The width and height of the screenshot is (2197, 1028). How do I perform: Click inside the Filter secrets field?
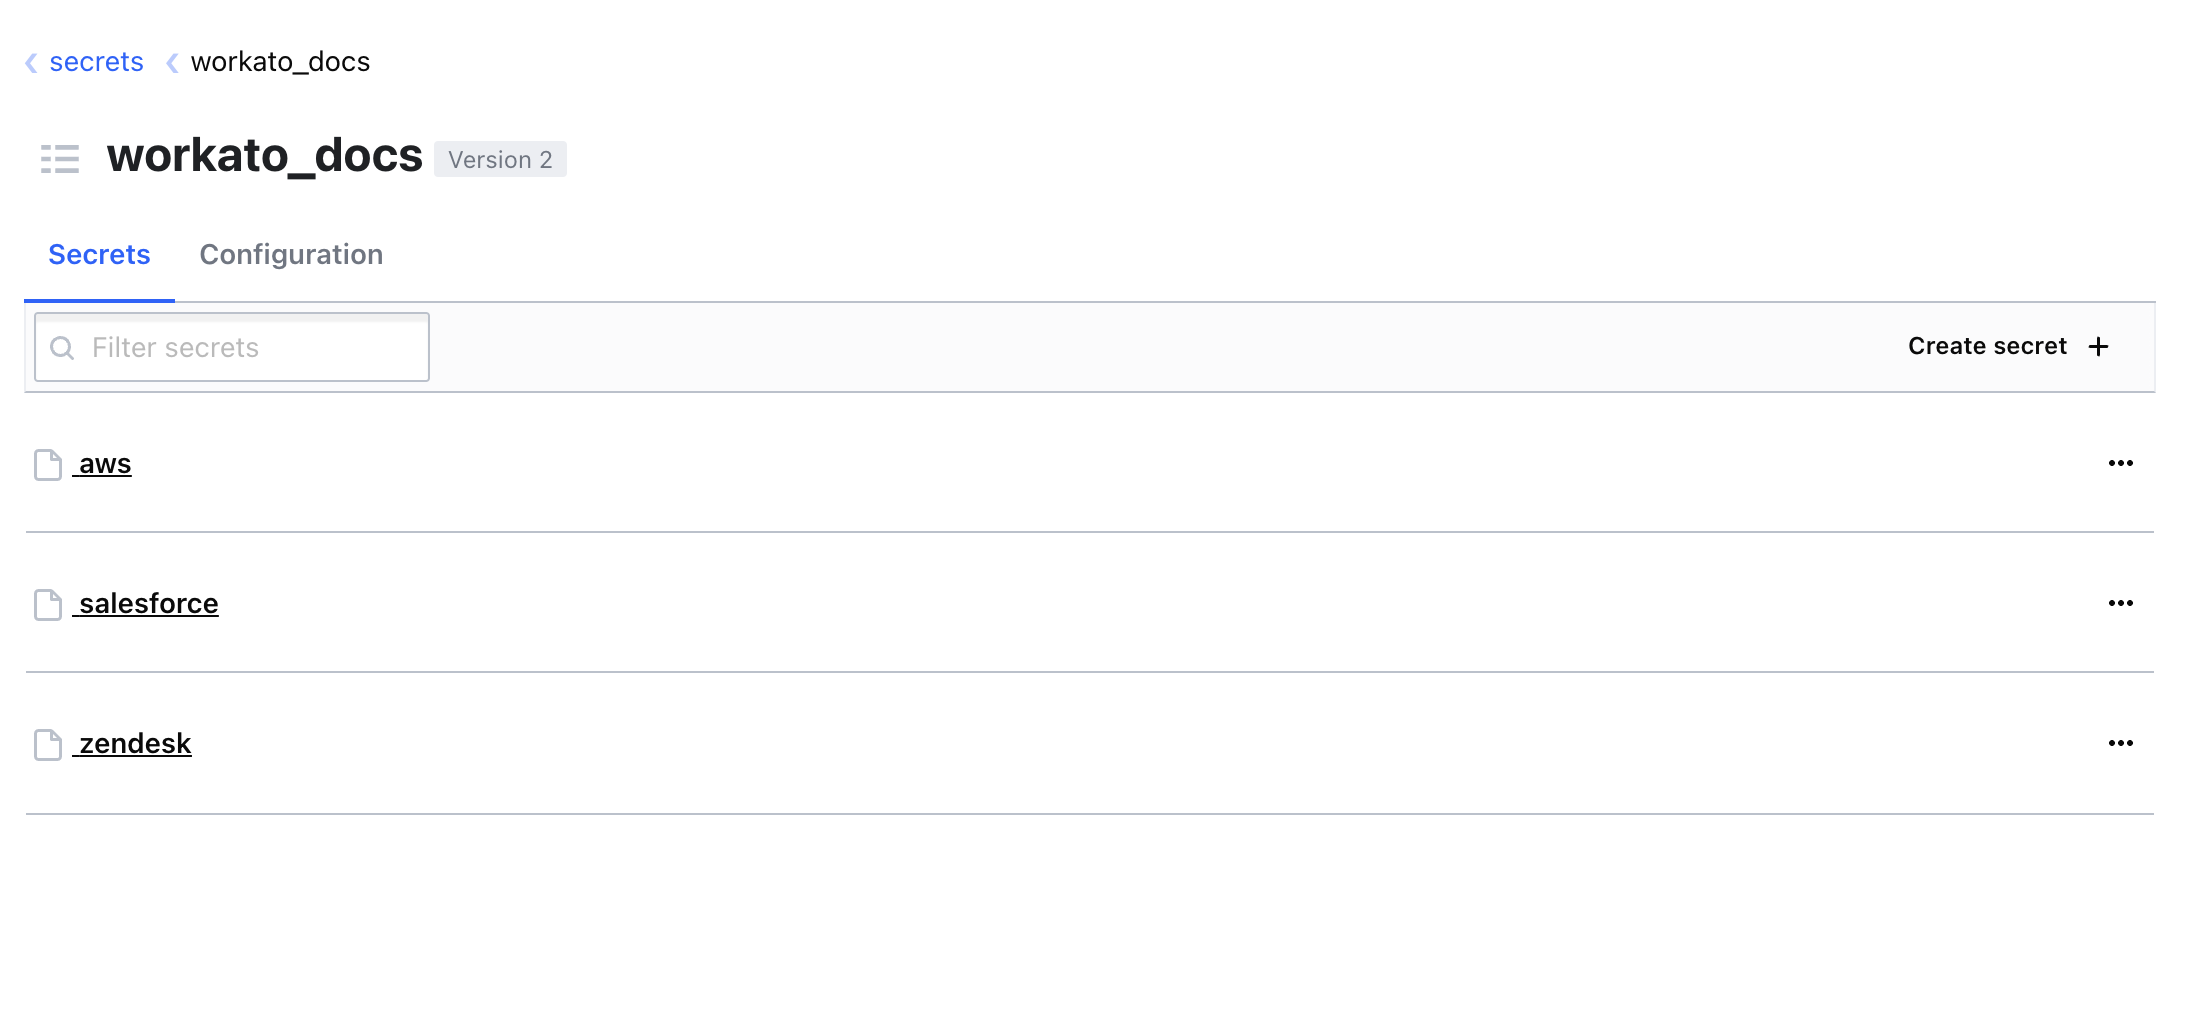click(x=230, y=347)
